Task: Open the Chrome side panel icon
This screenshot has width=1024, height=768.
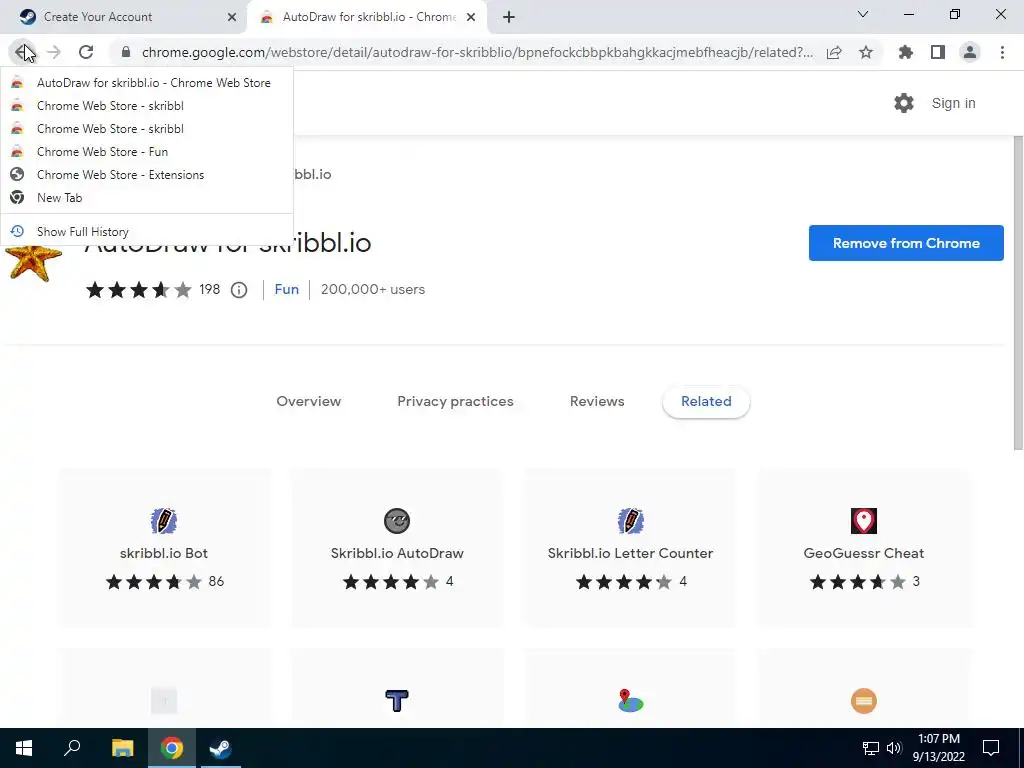Action: tap(938, 52)
